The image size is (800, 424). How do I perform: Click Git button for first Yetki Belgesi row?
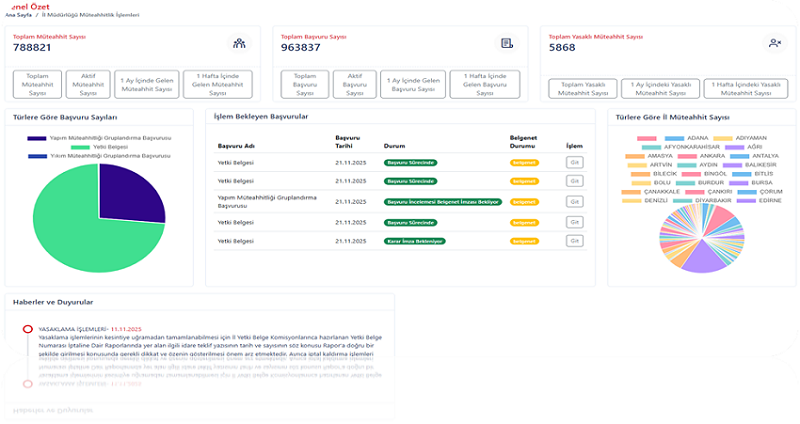coord(574,160)
